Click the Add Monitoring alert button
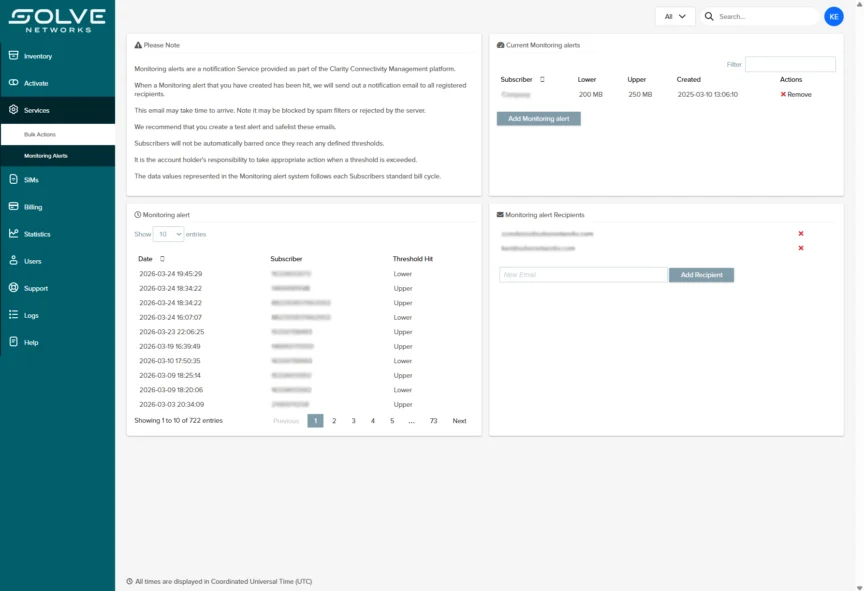 click(x=538, y=118)
